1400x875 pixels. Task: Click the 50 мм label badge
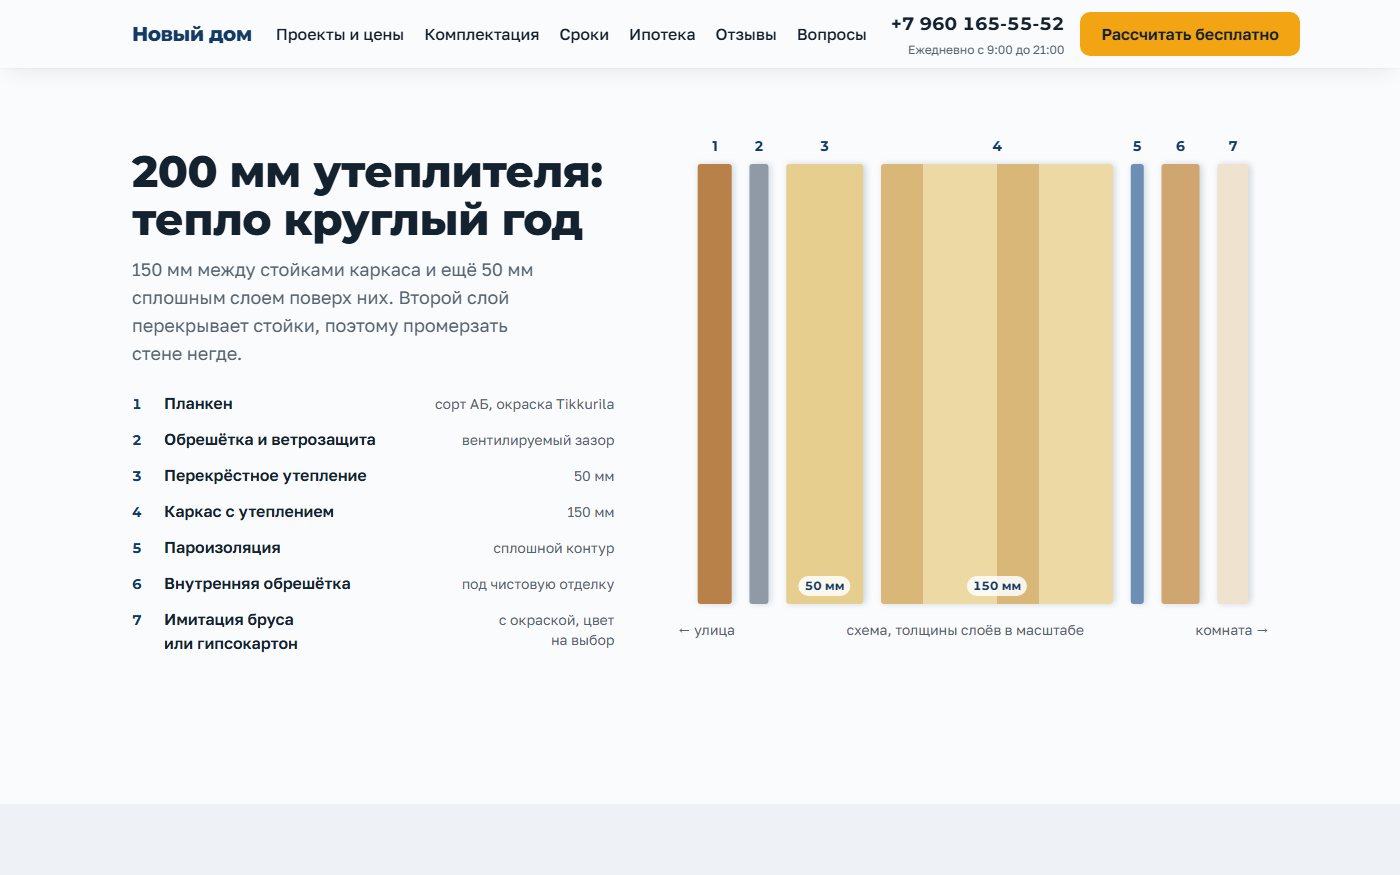pos(825,586)
